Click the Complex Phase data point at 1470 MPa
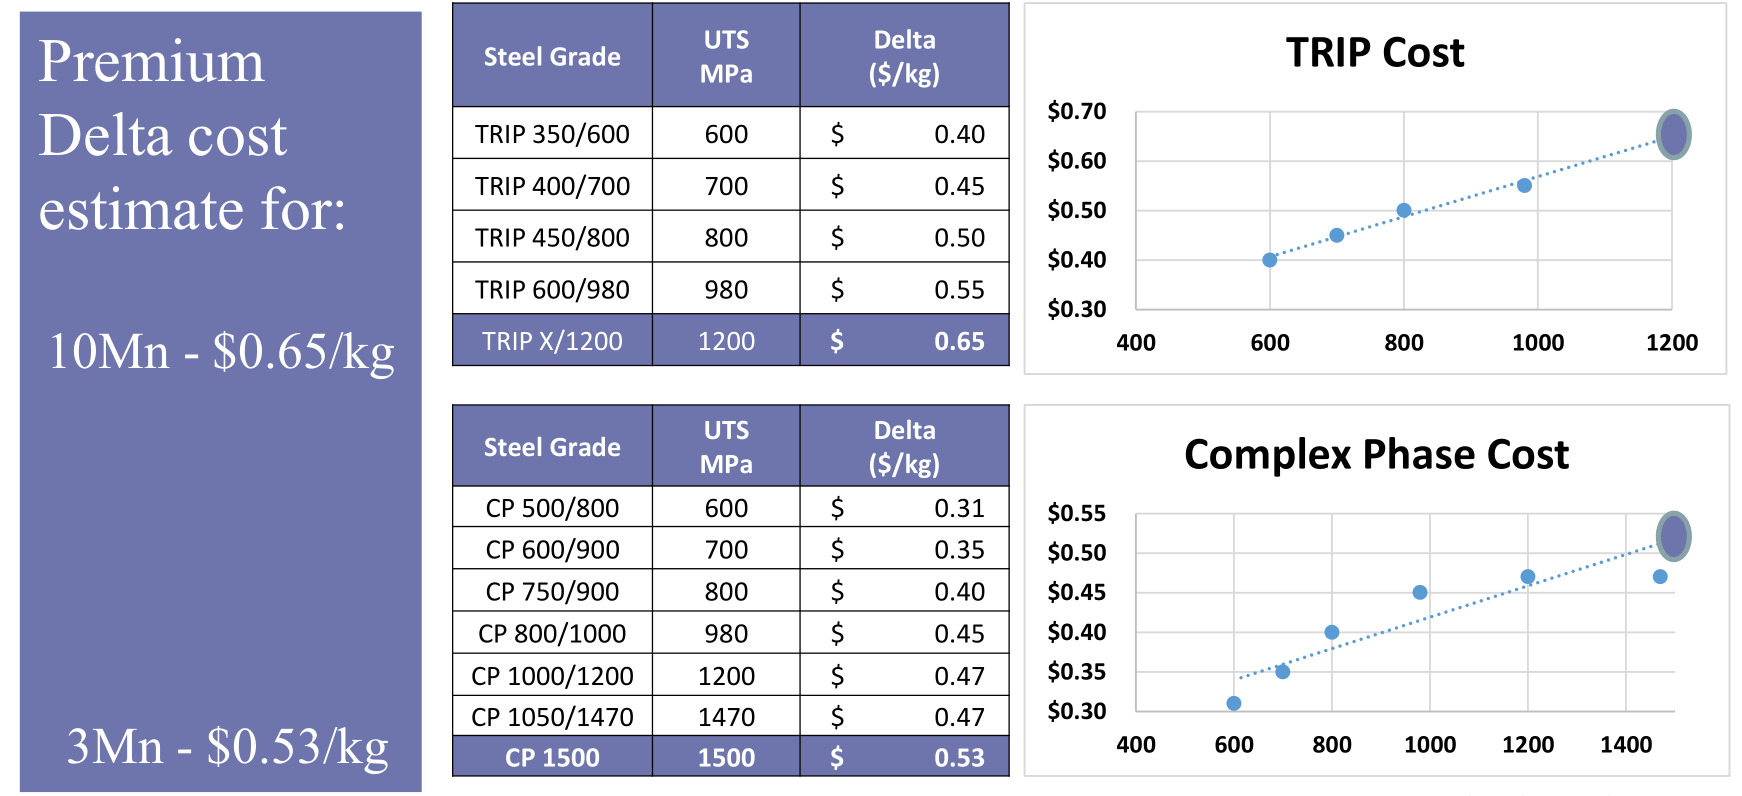Viewport: 1742px width, 796px height. 1660,577
